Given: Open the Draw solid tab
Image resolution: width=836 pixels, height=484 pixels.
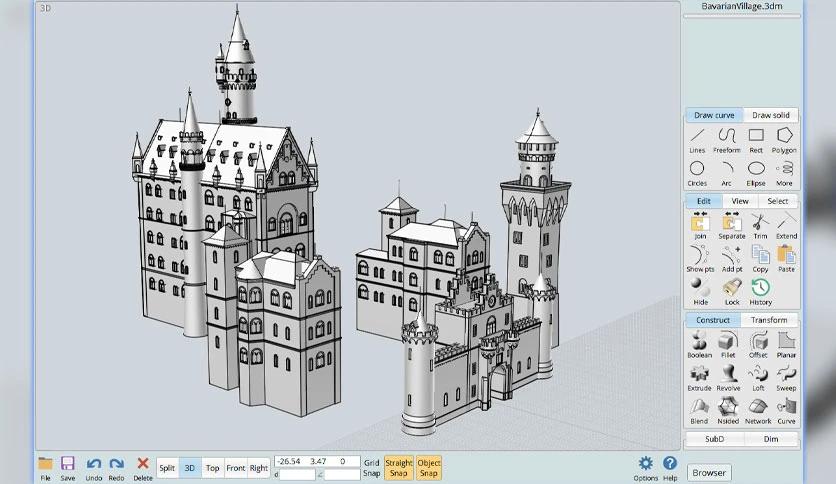Looking at the screenshot, I should (770, 115).
